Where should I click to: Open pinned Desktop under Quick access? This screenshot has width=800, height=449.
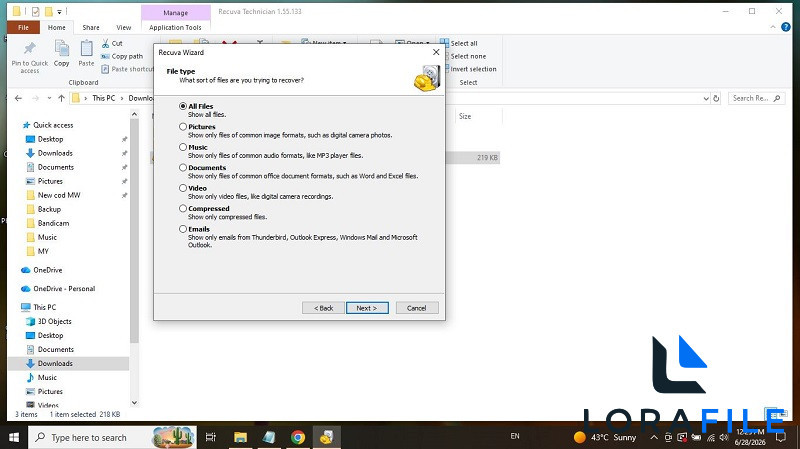[51, 139]
